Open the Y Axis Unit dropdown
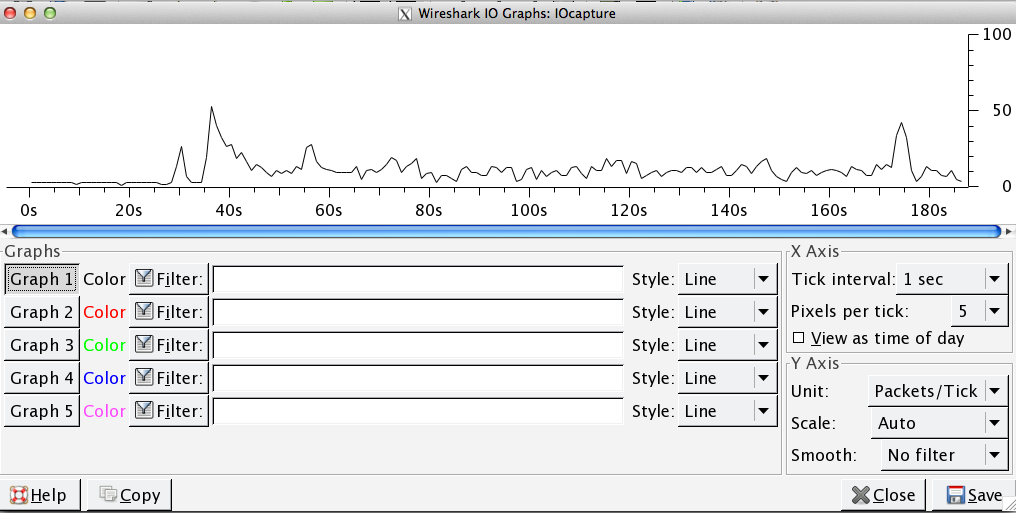The width and height of the screenshot is (1016, 513). pyautogui.click(x=938, y=391)
